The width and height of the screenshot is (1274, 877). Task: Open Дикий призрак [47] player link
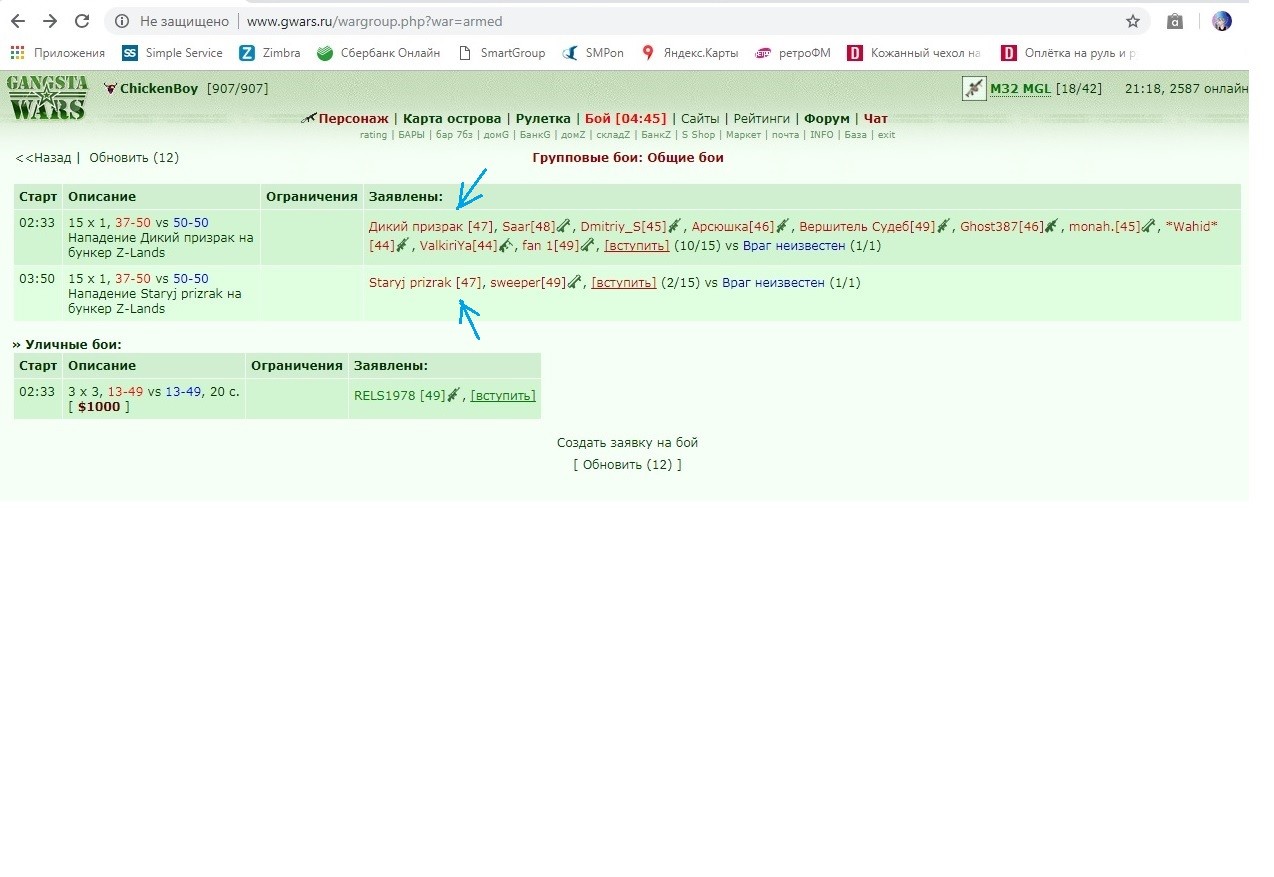click(x=431, y=227)
